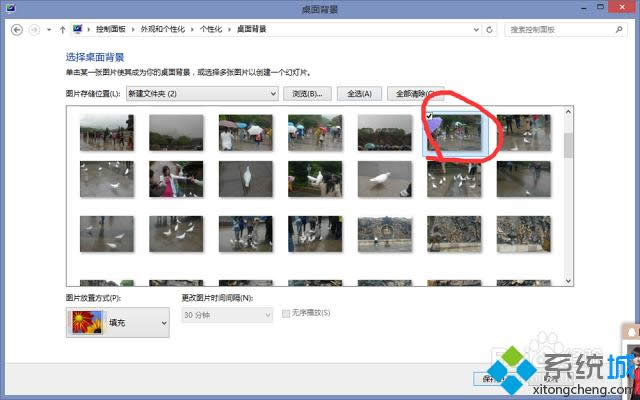Click the 桌面背景 breadcrumb

252,29
